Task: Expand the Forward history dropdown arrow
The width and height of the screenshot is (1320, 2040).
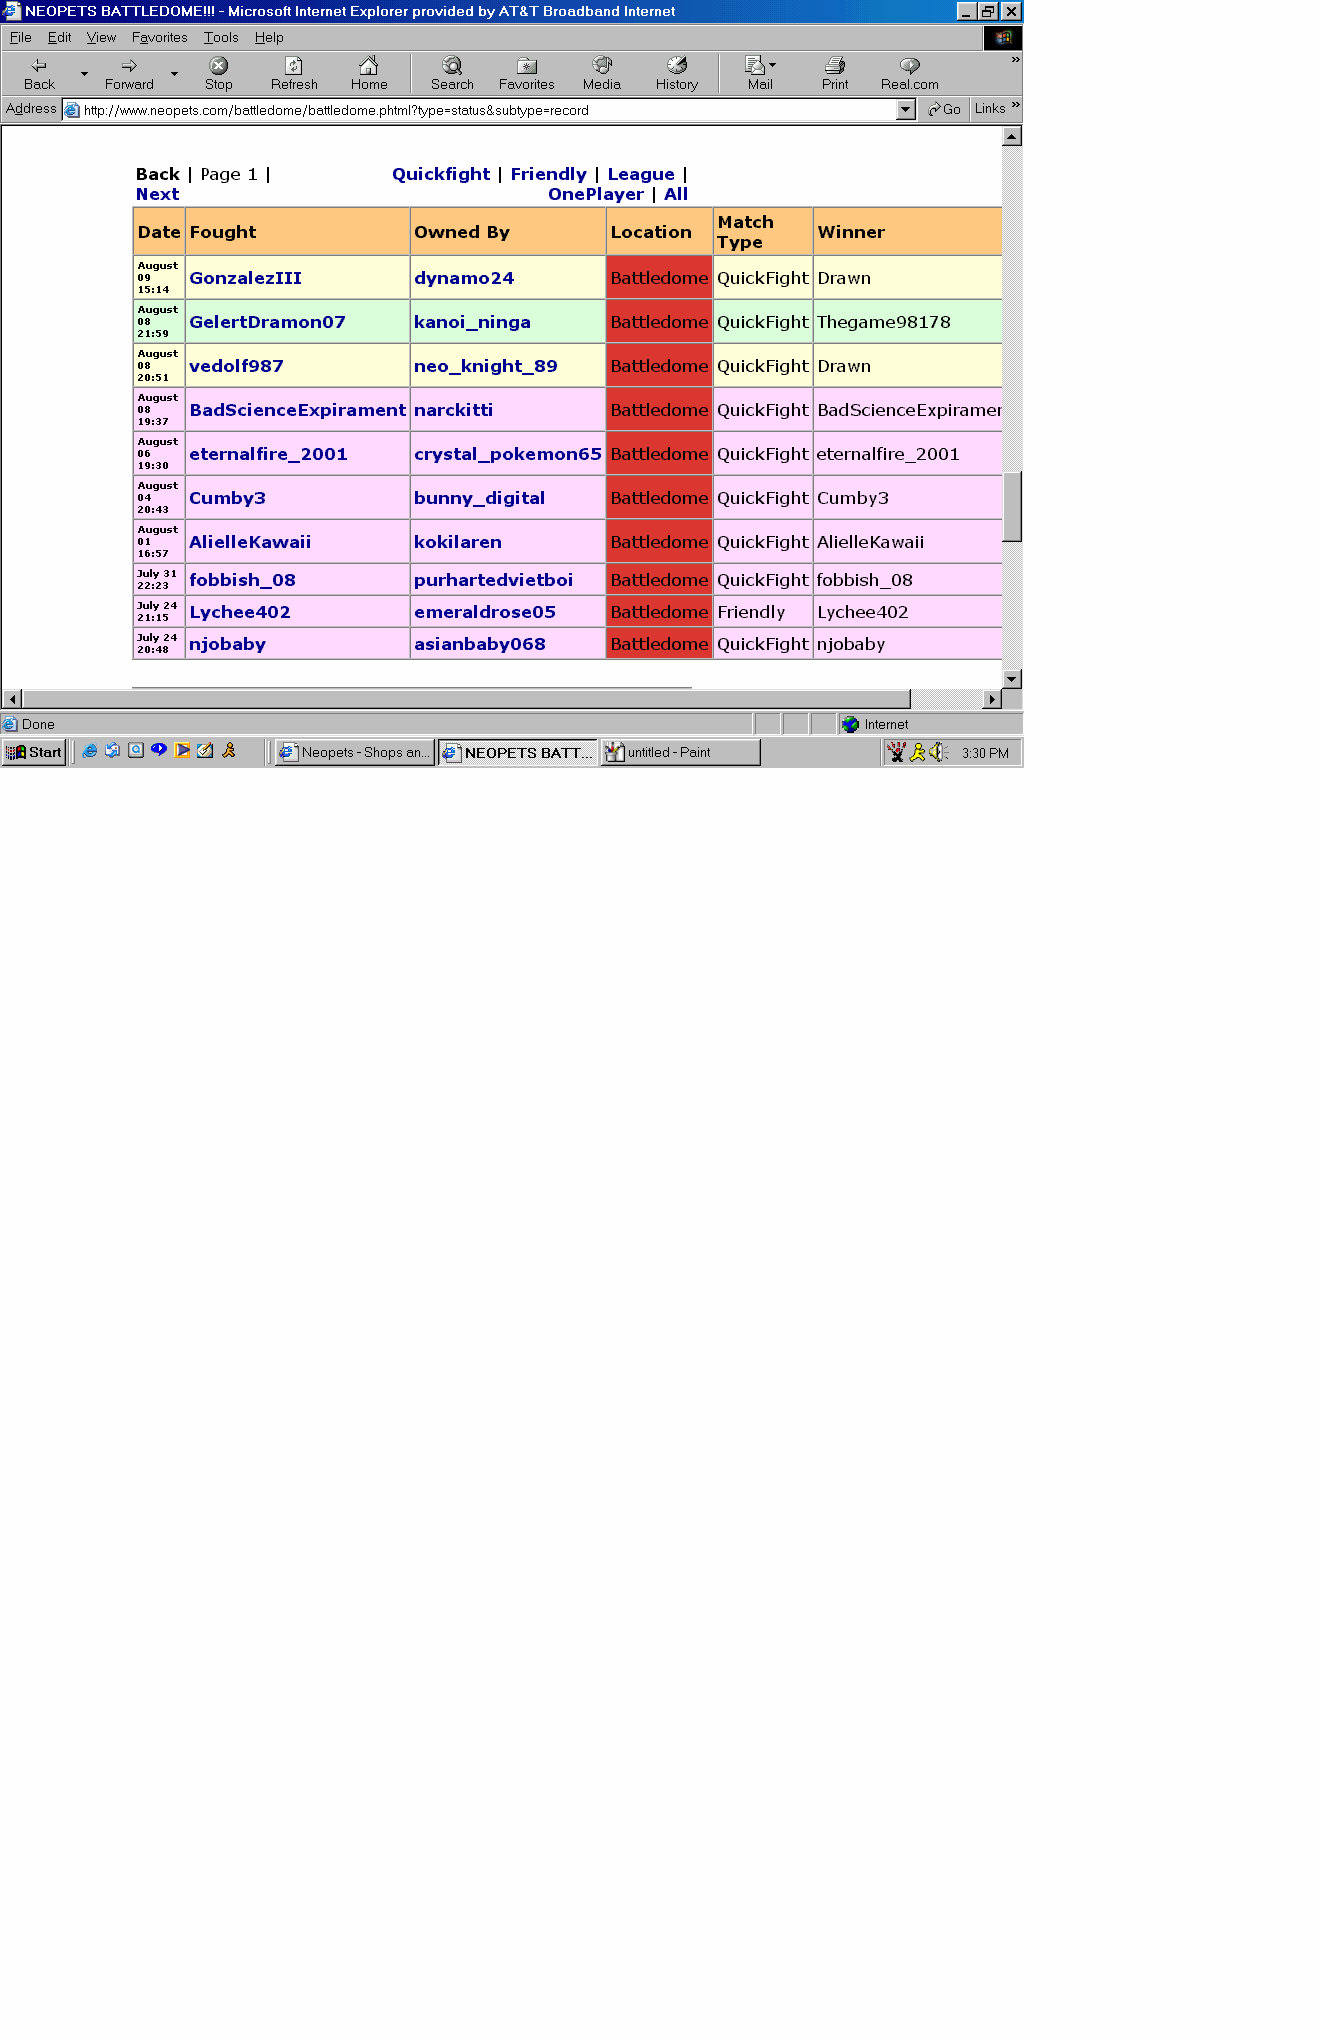Action: (x=174, y=73)
